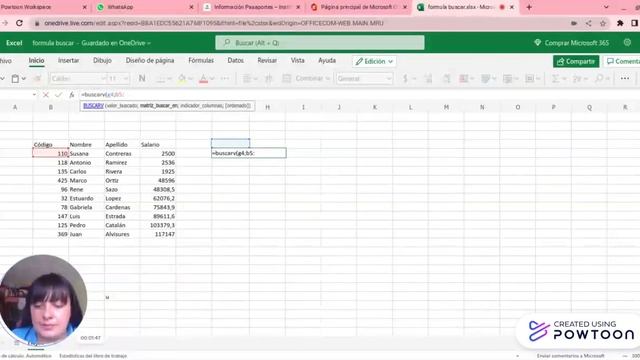Open the insert cells format icon
The height and width of the screenshot is (360, 640).
(x=529, y=78)
